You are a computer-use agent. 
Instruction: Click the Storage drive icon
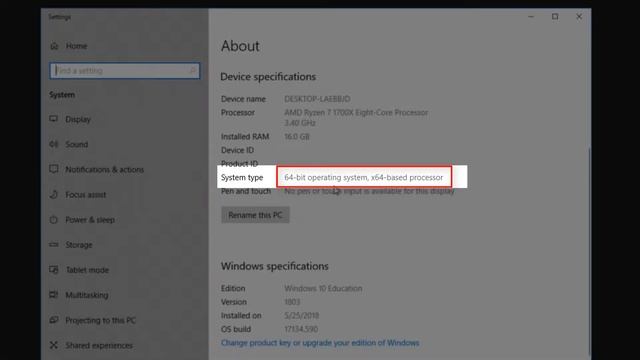(x=54, y=244)
